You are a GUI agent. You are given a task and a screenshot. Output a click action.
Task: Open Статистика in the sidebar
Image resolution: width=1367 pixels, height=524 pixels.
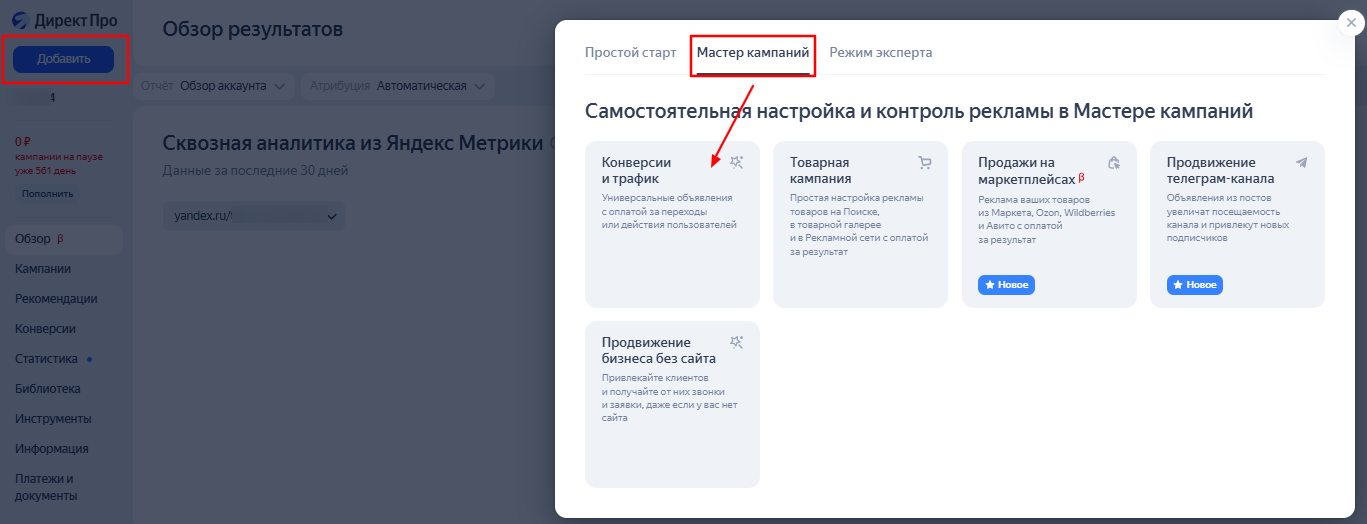coord(46,359)
